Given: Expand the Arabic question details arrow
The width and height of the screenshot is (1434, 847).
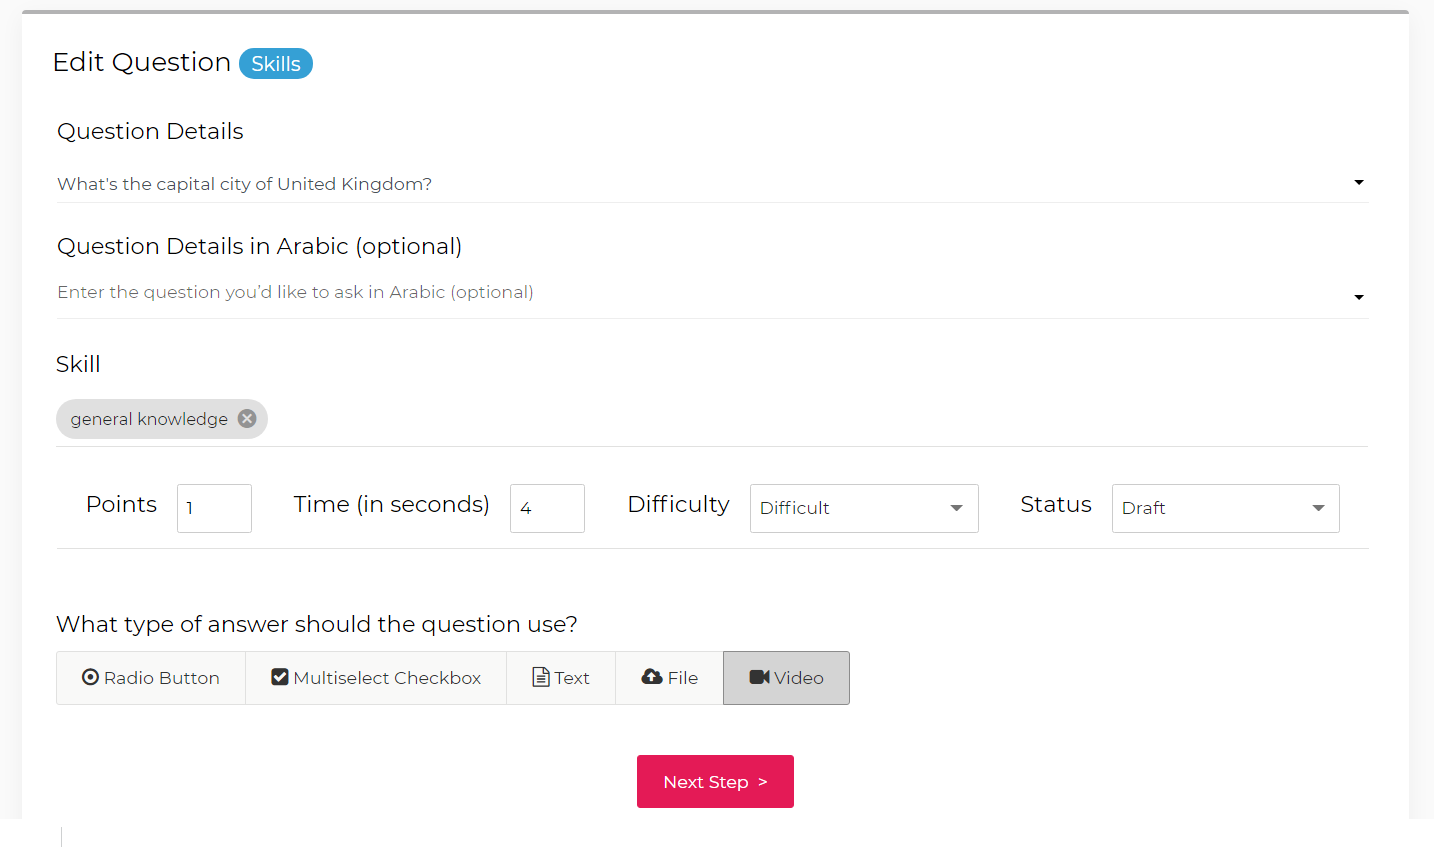Looking at the screenshot, I should [1359, 297].
